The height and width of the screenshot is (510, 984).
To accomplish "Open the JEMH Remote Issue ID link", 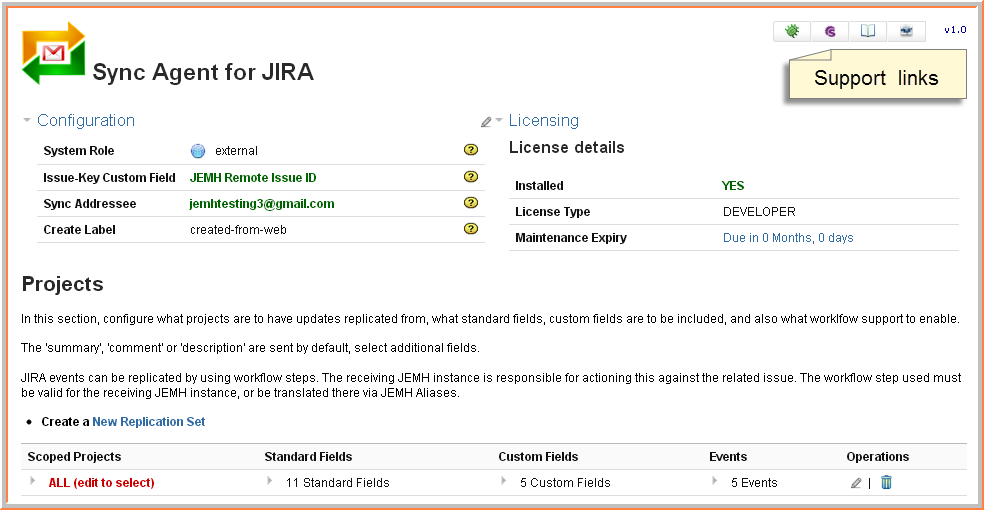I will tap(253, 178).
